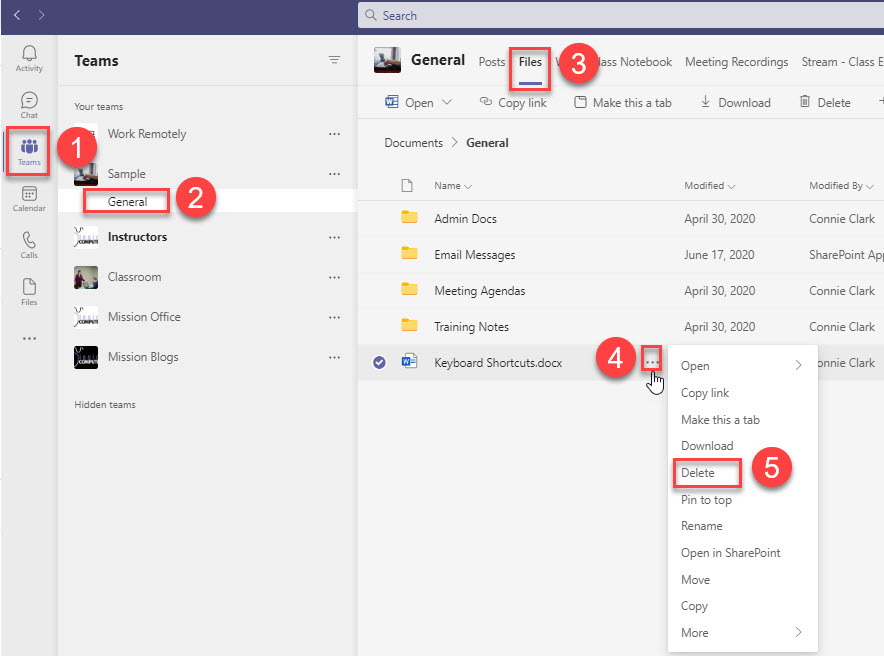
Task: Expand the Hidden teams section
Action: coord(105,405)
